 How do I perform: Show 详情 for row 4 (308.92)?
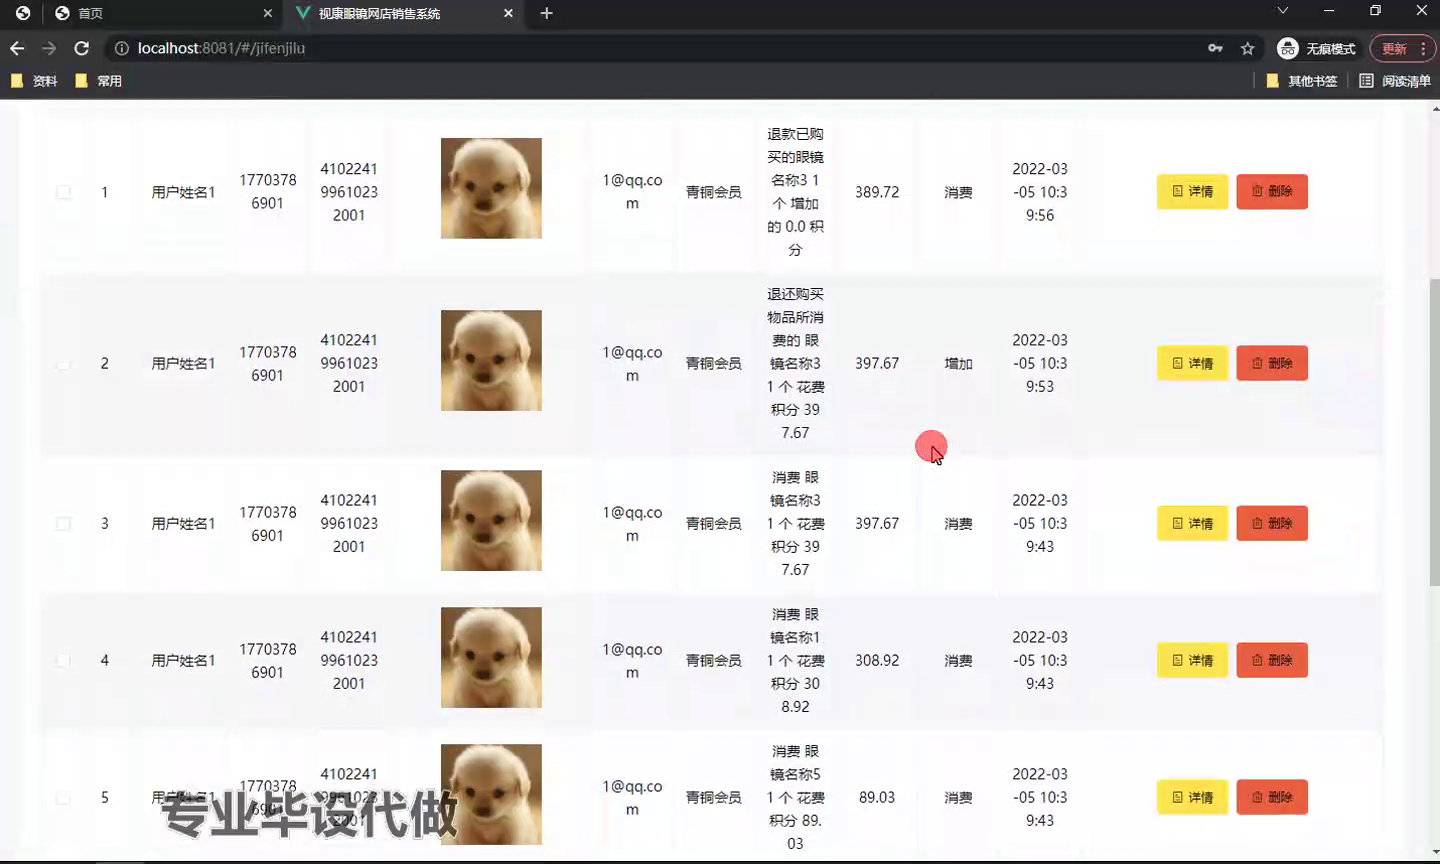(1192, 661)
